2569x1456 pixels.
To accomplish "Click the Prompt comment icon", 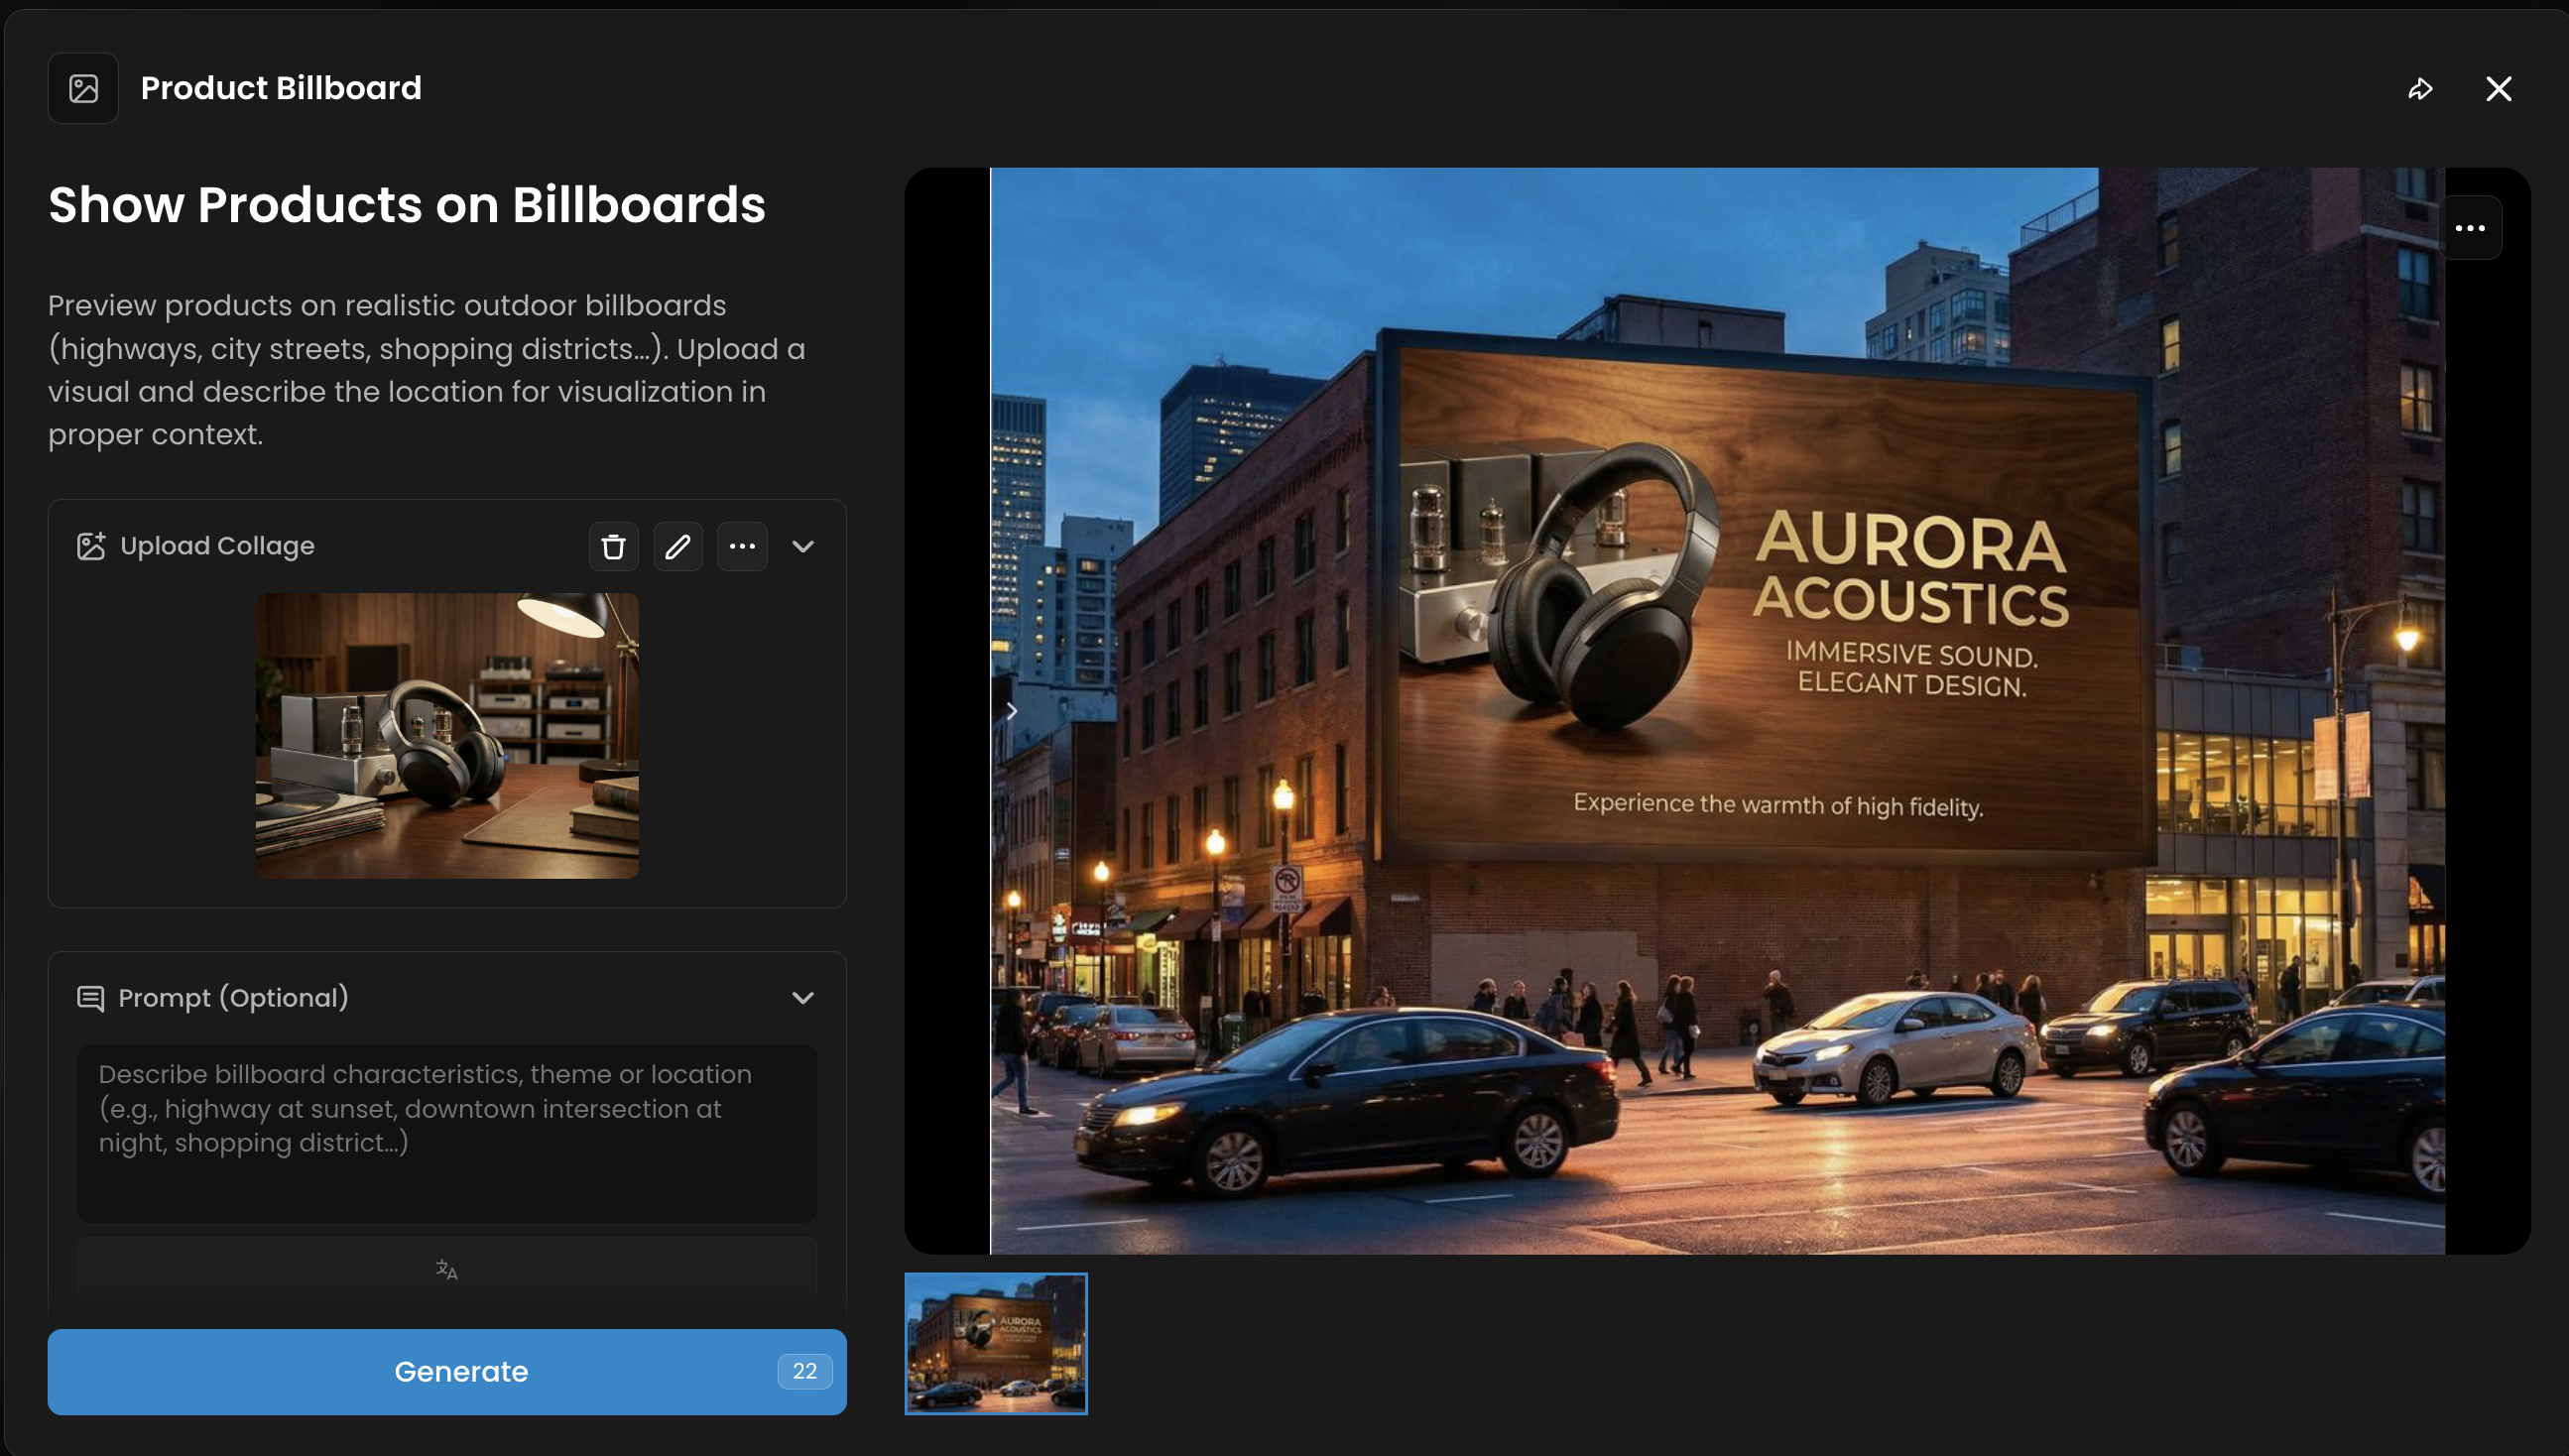I will point(91,998).
